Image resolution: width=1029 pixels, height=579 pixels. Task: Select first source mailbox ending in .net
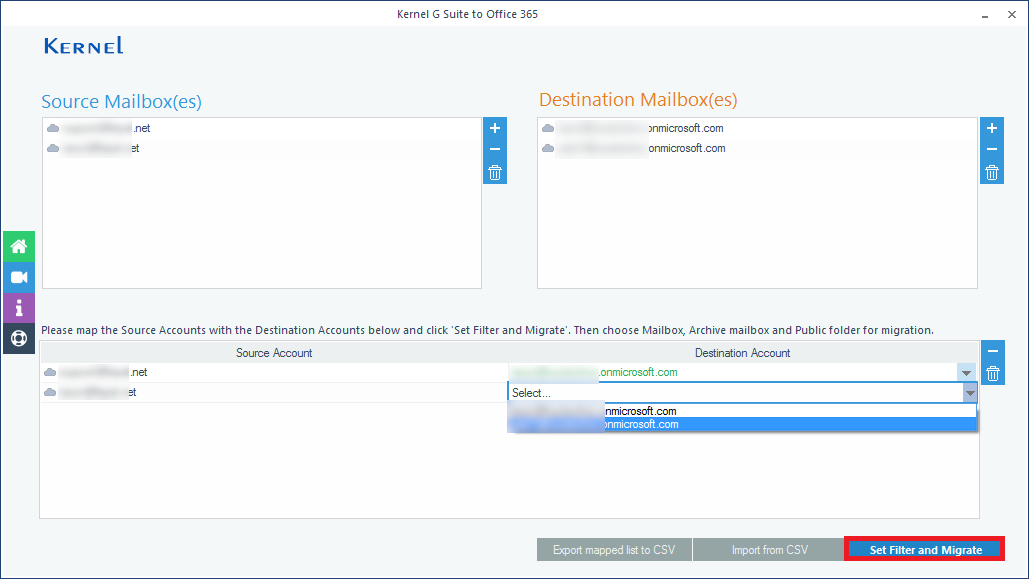[x=262, y=128]
